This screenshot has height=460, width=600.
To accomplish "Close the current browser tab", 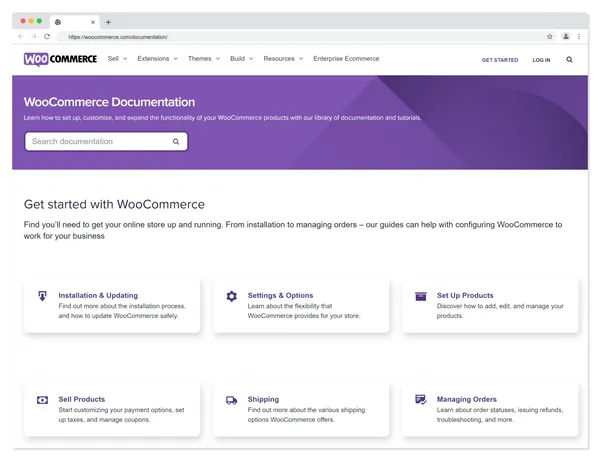I will tap(93, 22).
